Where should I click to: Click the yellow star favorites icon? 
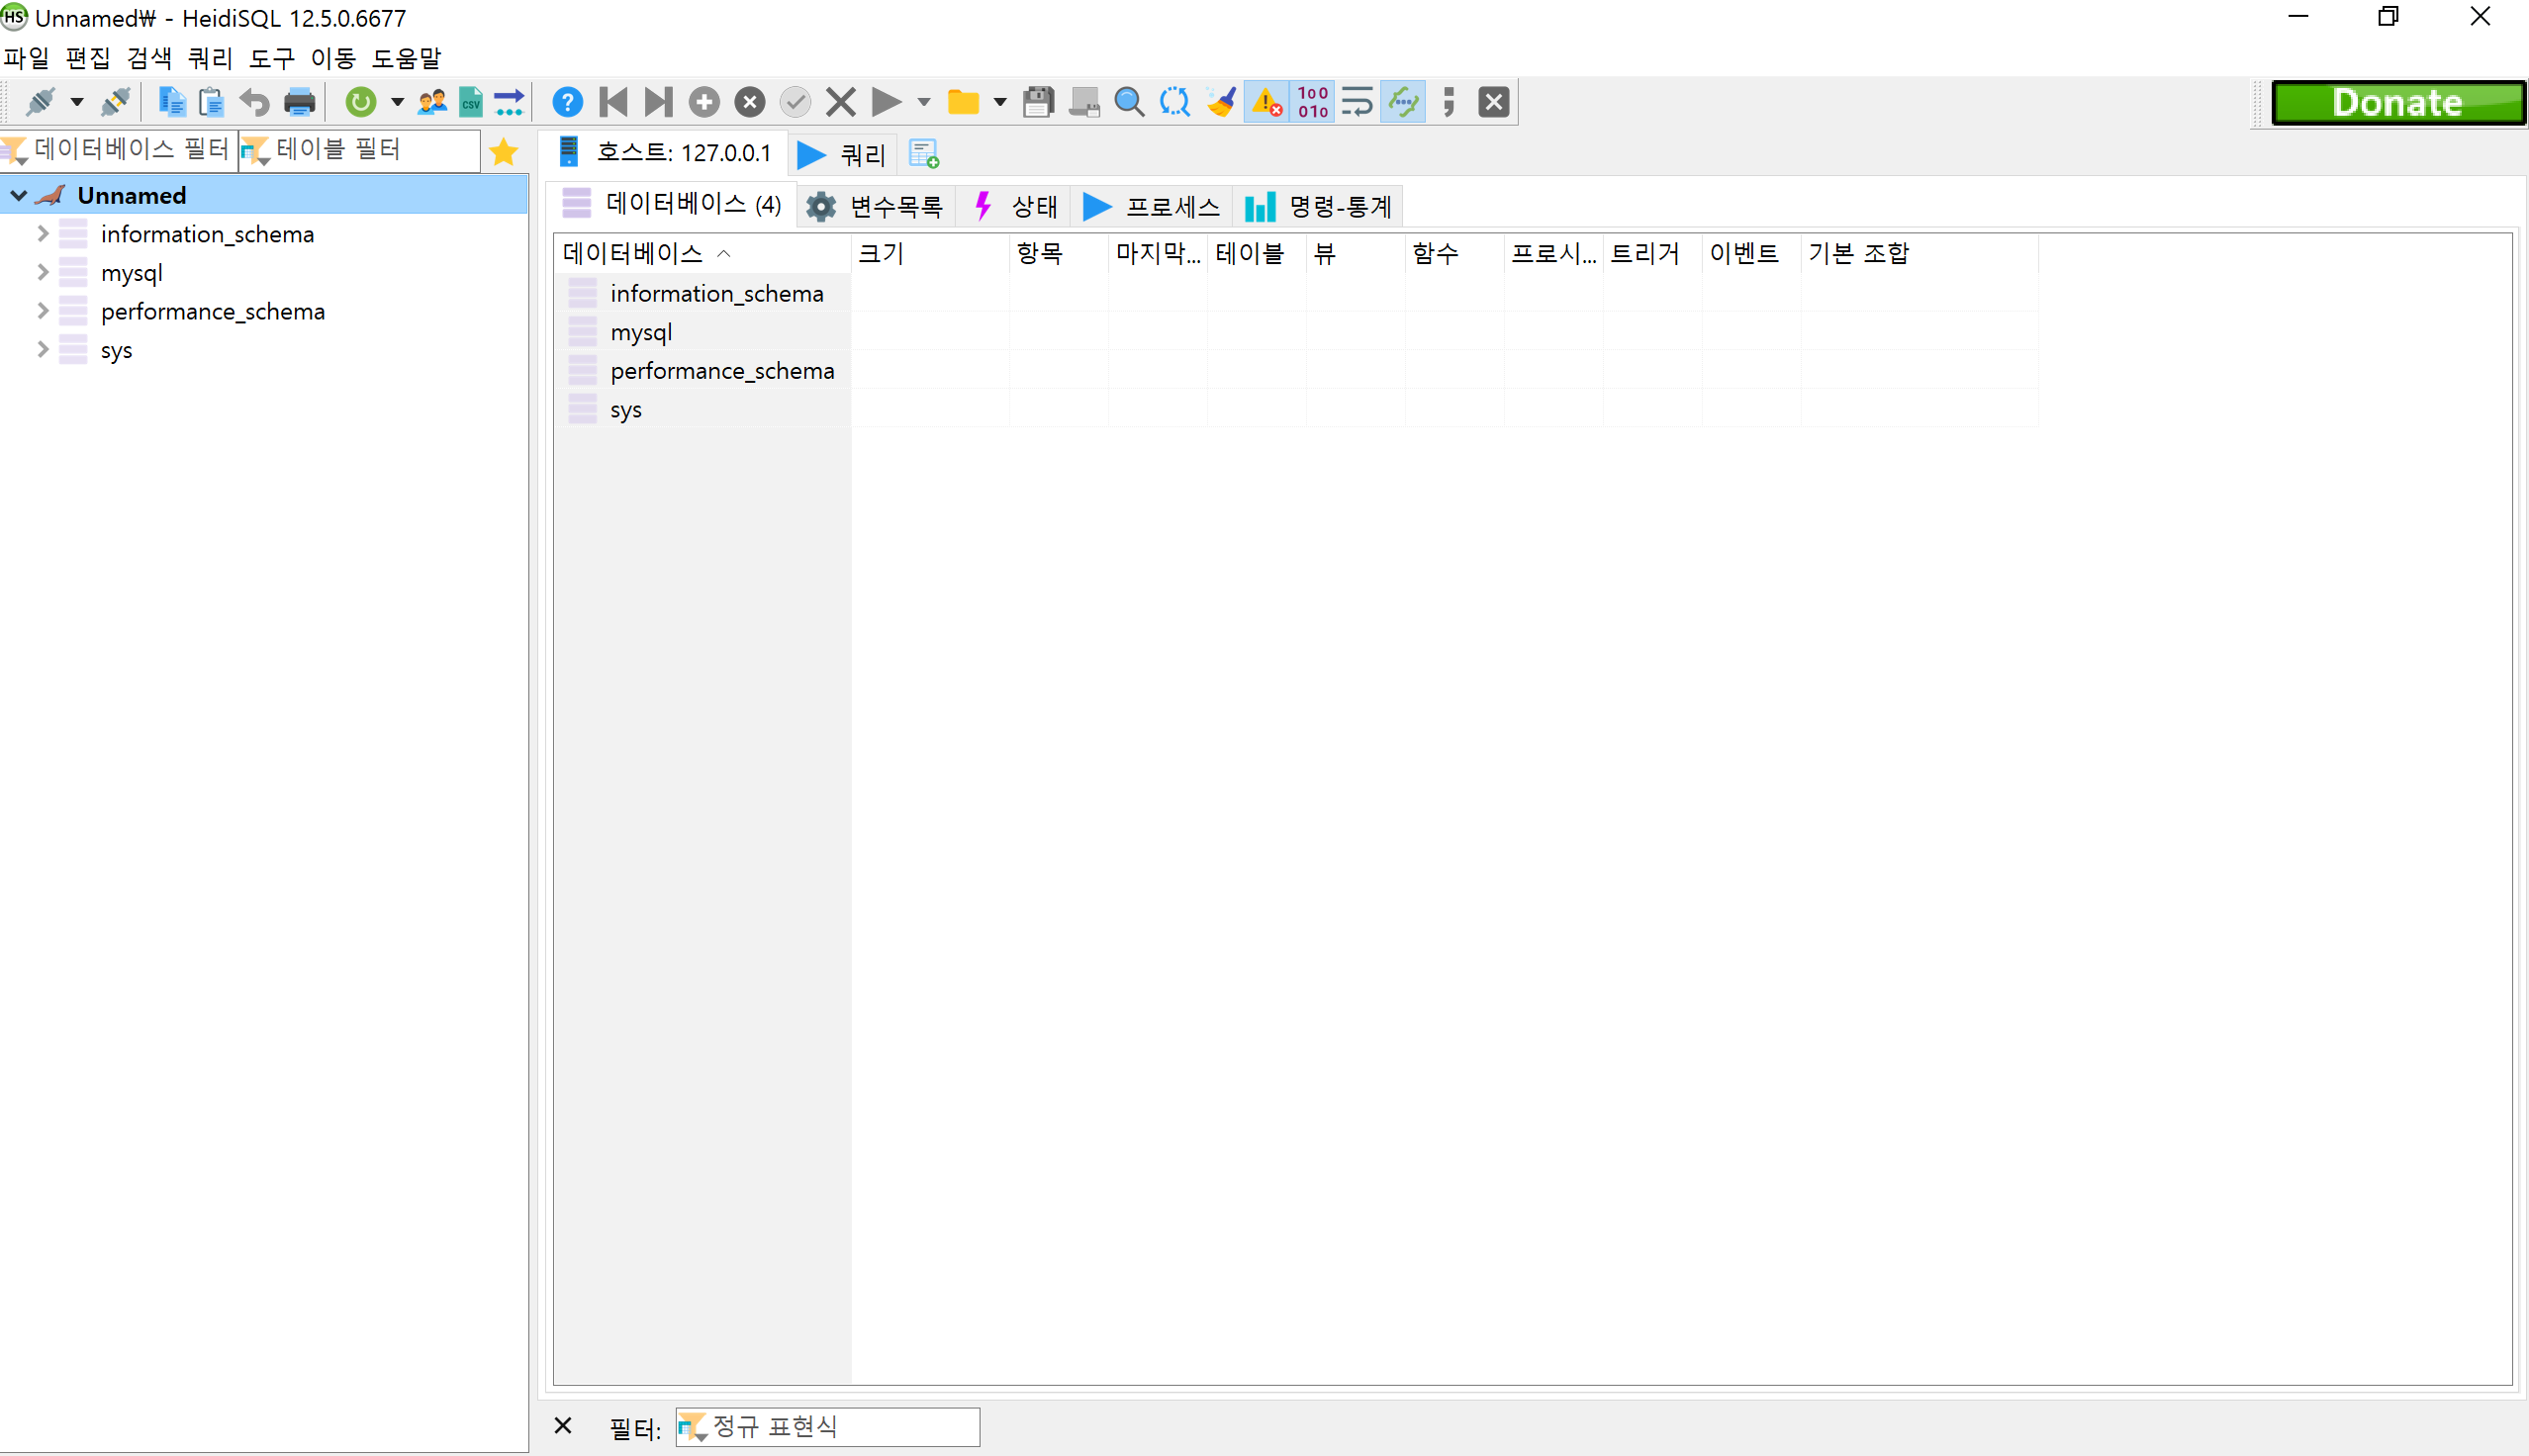click(x=504, y=152)
